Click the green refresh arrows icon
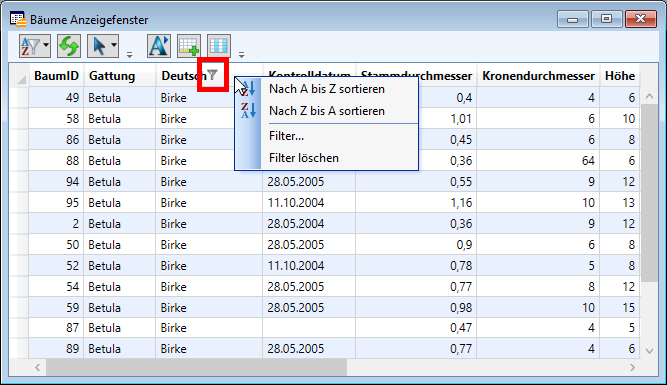Screen dimensions: 667x385 tap(69, 46)
